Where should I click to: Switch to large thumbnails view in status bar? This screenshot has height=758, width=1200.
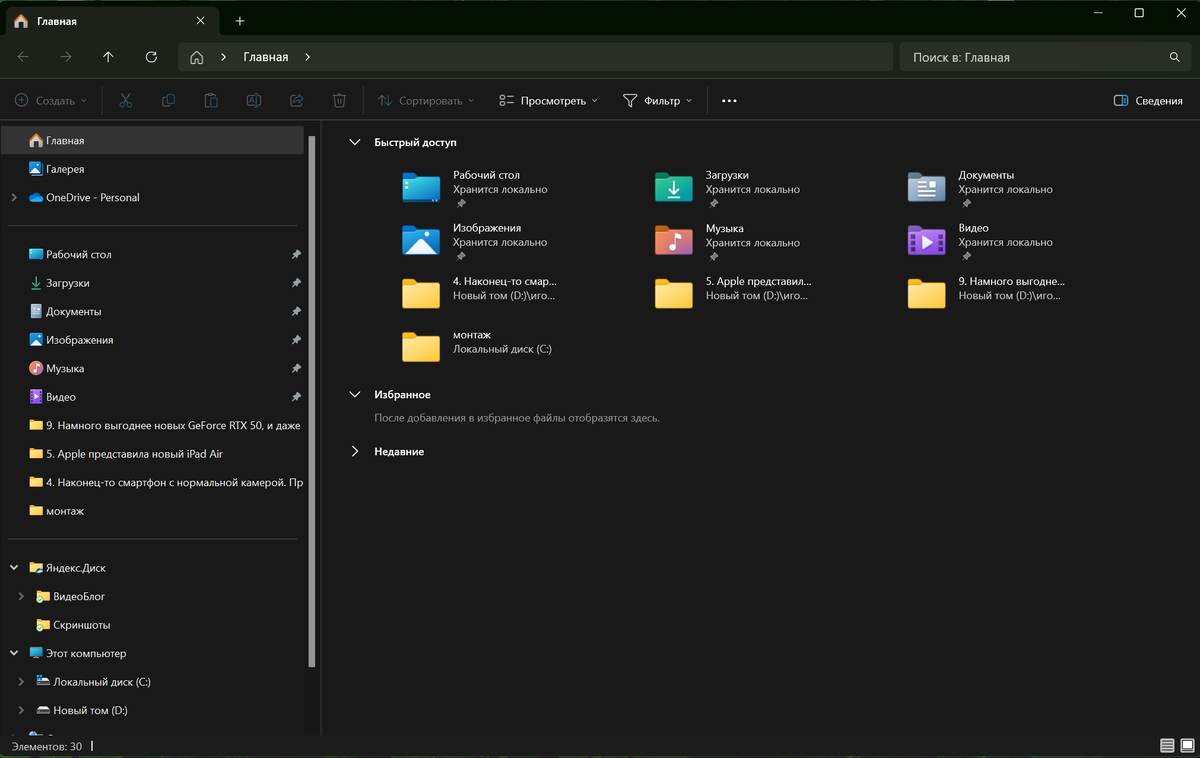click(x=1186, y=746)
